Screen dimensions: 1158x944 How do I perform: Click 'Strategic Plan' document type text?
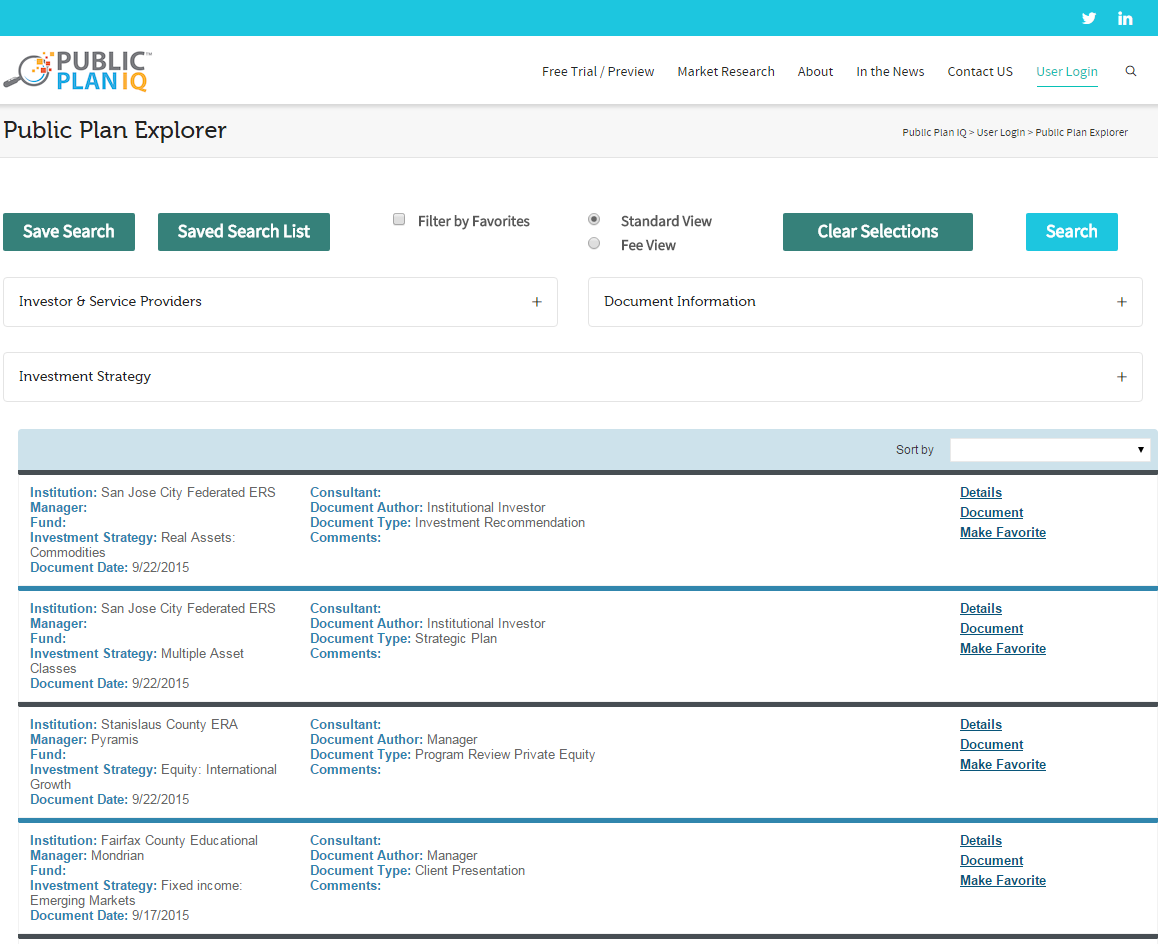pyautogui.click(x=456, y=638)
